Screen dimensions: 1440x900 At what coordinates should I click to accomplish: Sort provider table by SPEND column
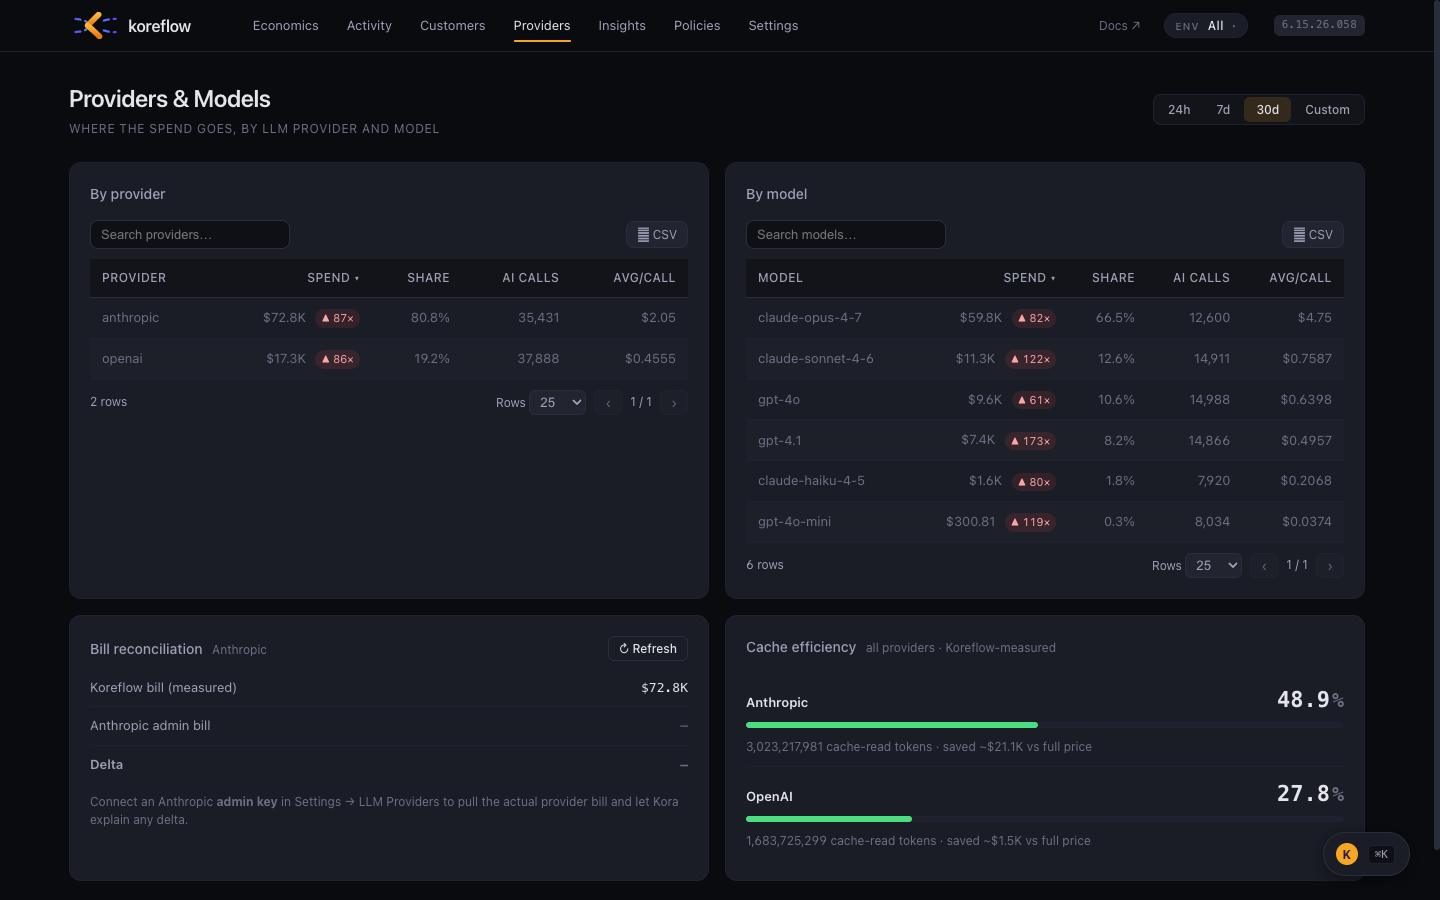(333, 278)
